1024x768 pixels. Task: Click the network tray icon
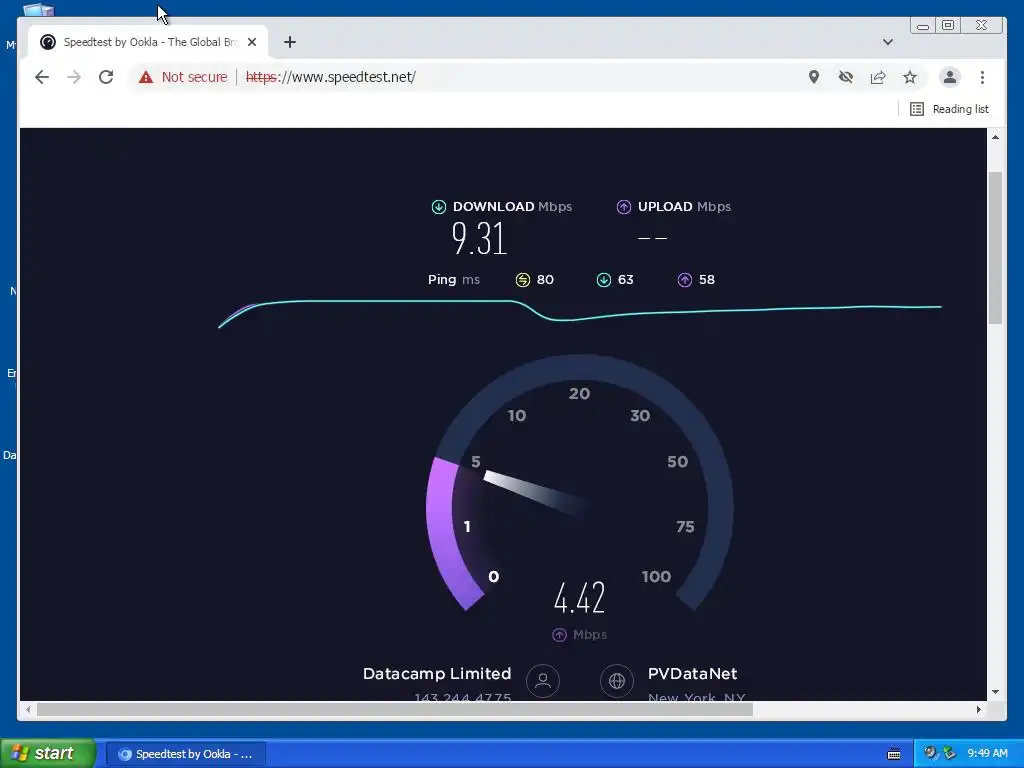tap(948, 754)
